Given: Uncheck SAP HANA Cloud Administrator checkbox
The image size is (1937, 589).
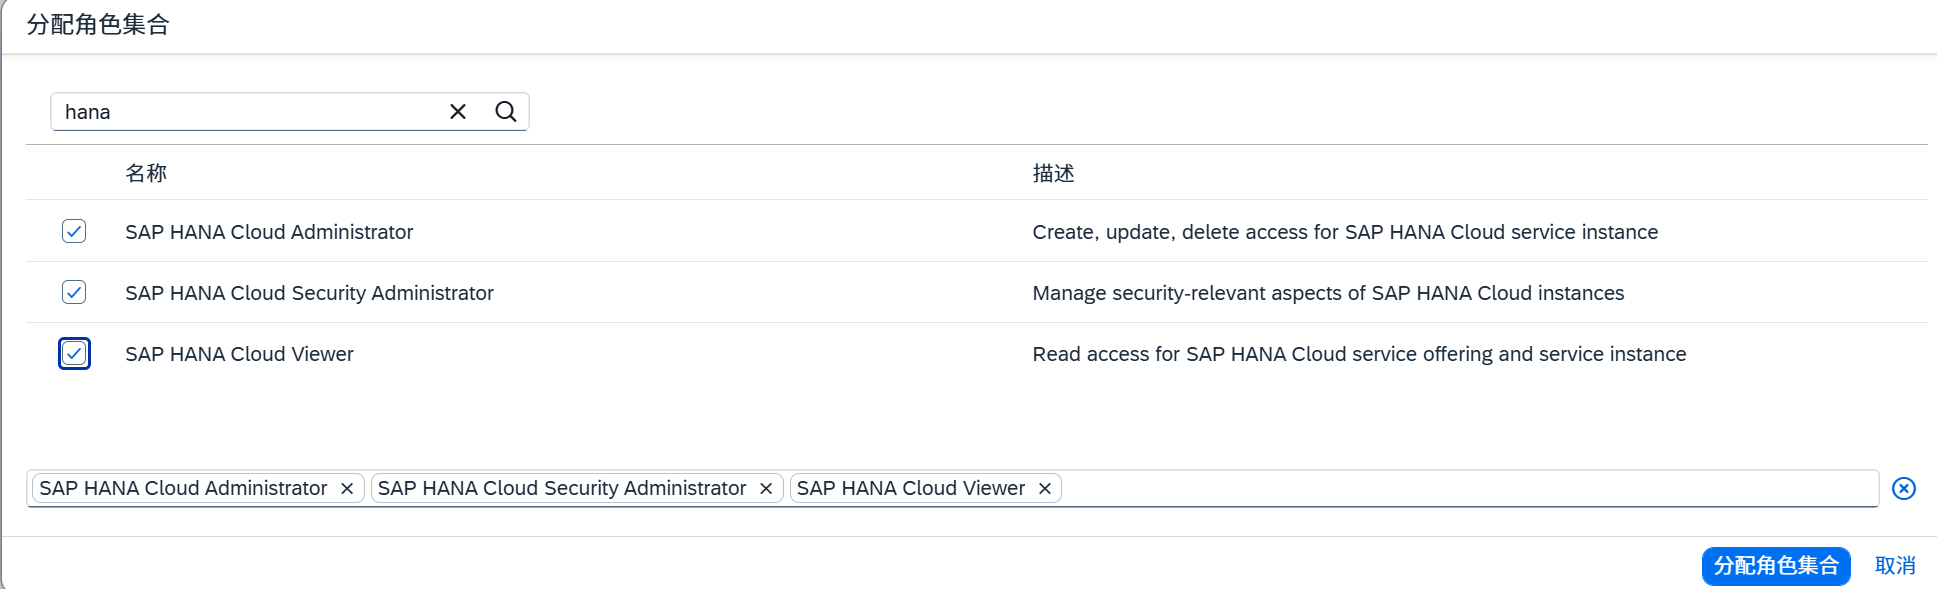Looking at the screenshot, I should click(74, 231).
